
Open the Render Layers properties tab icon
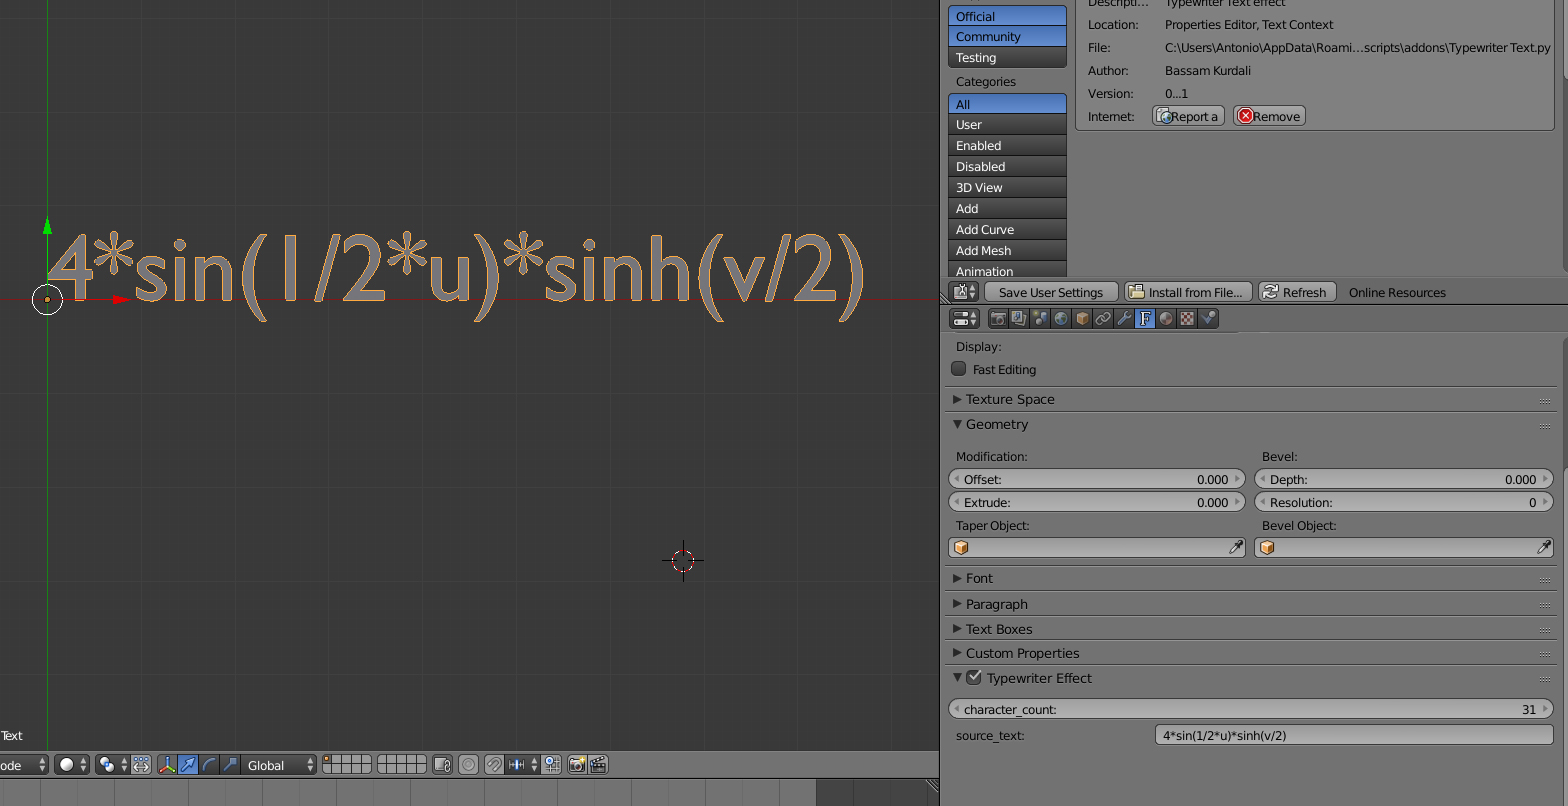(x=1019, y=319)
